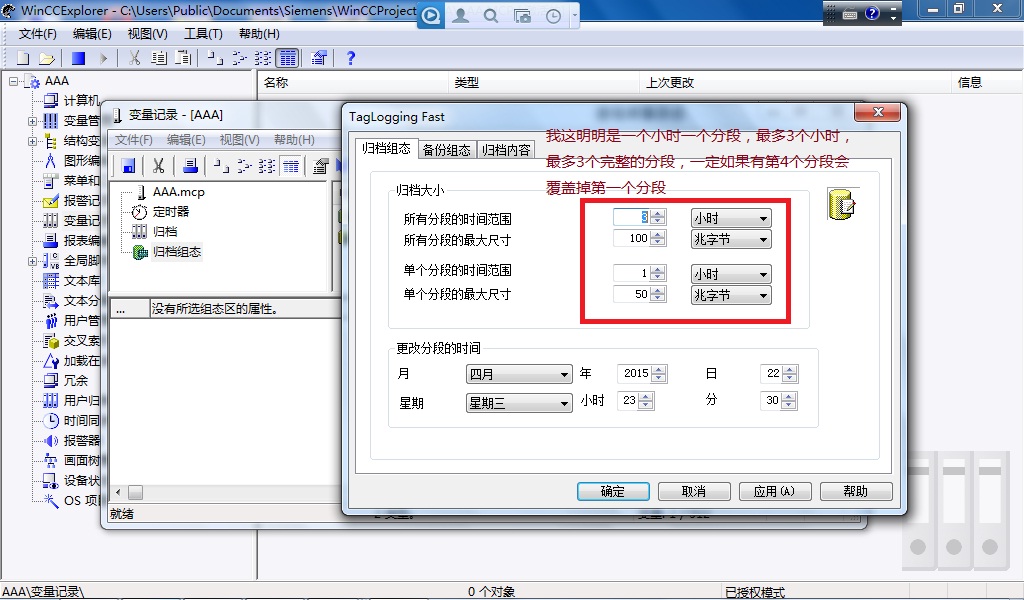This screenshot has height=600, width=1024.
Task: Select 定时器 in 变量记录 tree
Action: (x=170, y=212)
